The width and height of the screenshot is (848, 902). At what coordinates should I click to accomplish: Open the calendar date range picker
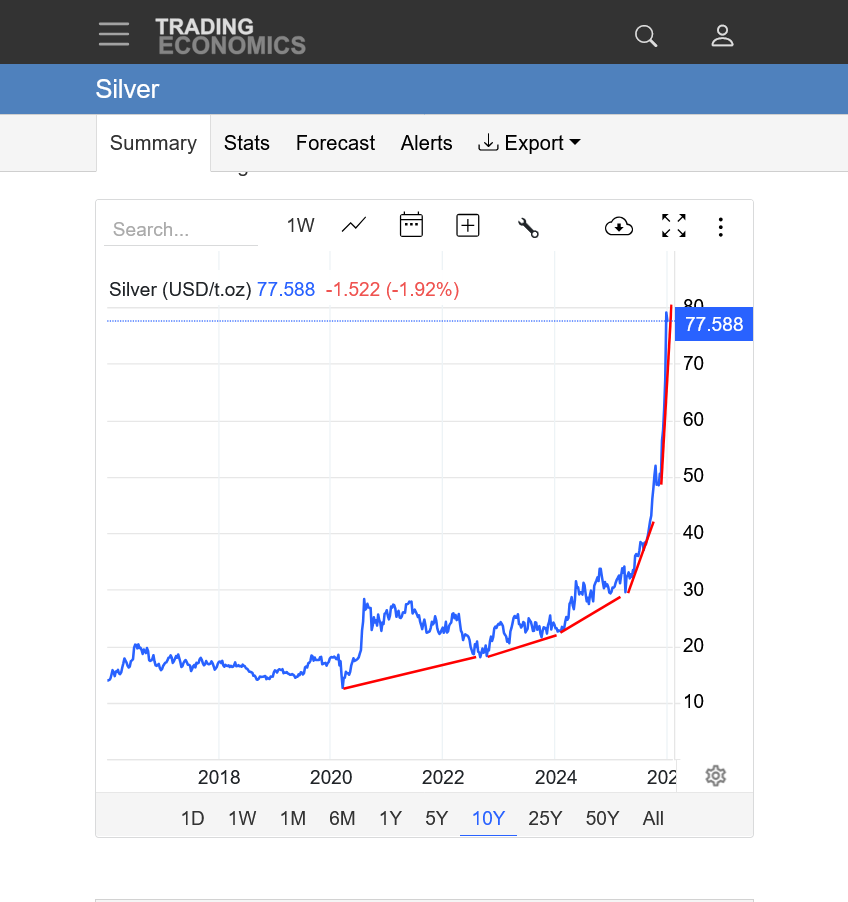(411, 225)
